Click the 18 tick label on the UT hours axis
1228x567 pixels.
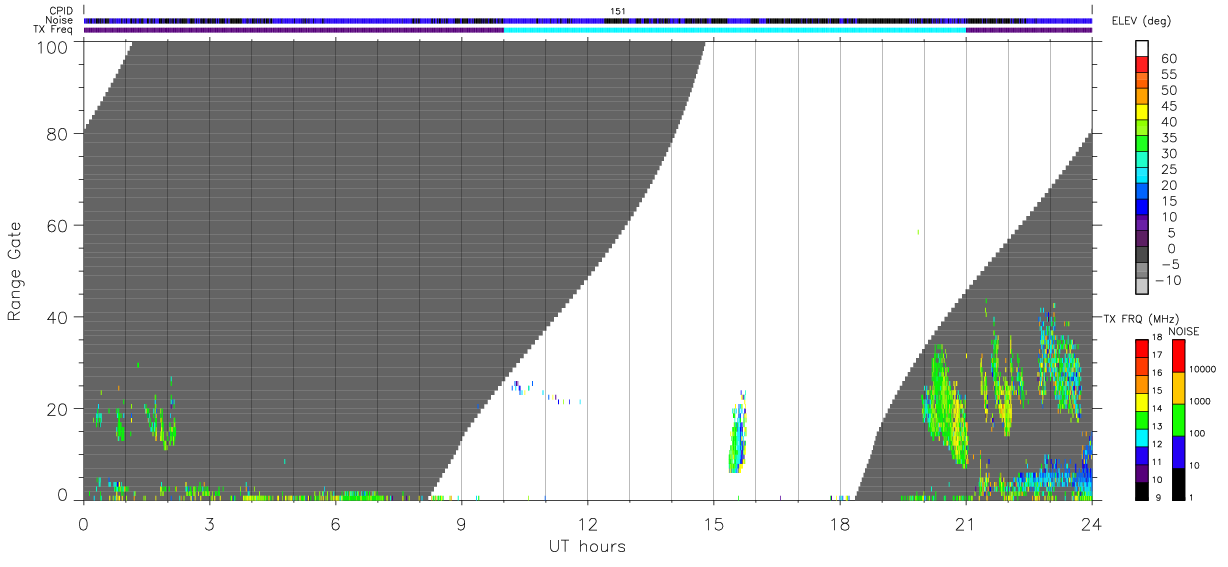click(840, 523)
